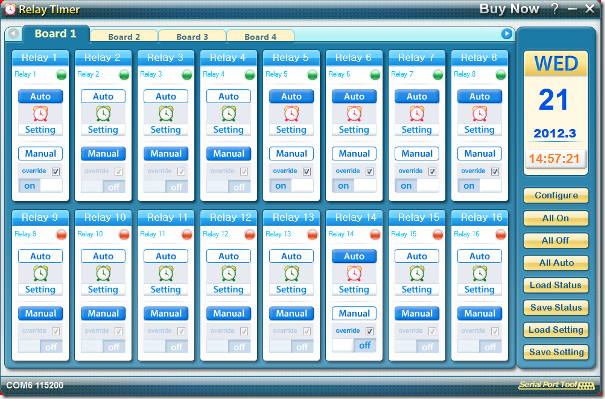This screenshot has width=605, height=399.
Task: Open Relay 14 alarm clock setting icon
Action: coord(354,274)
